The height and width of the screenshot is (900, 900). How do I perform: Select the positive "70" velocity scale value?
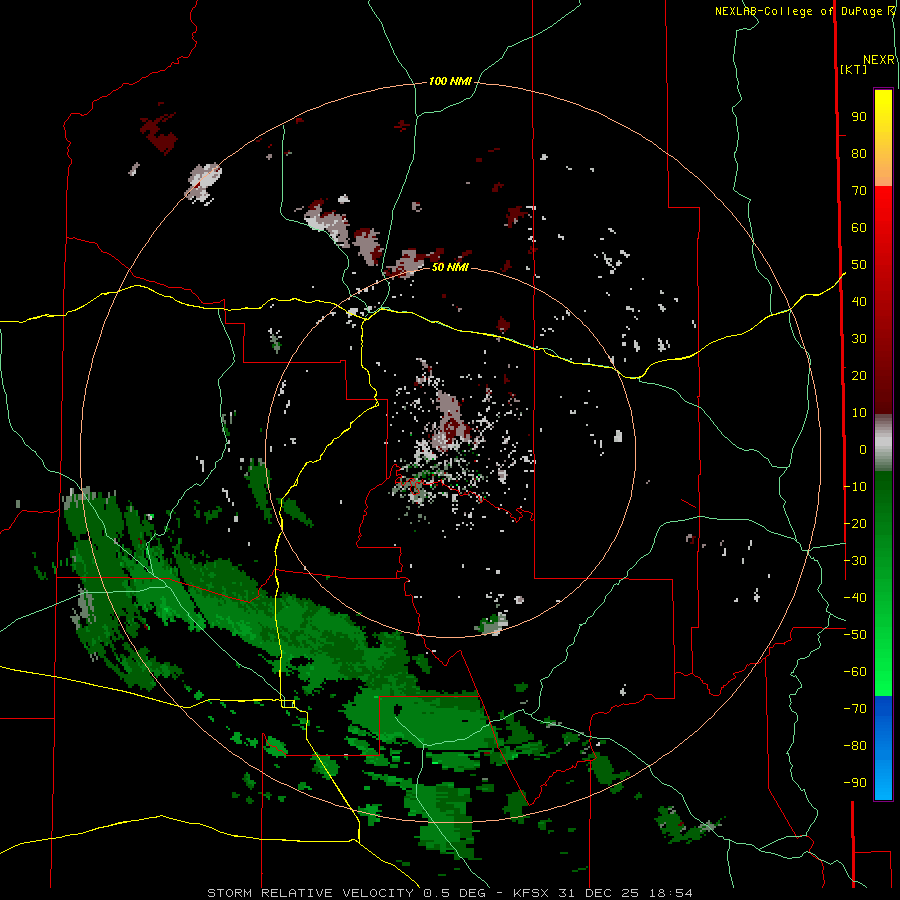click(859, 191)
